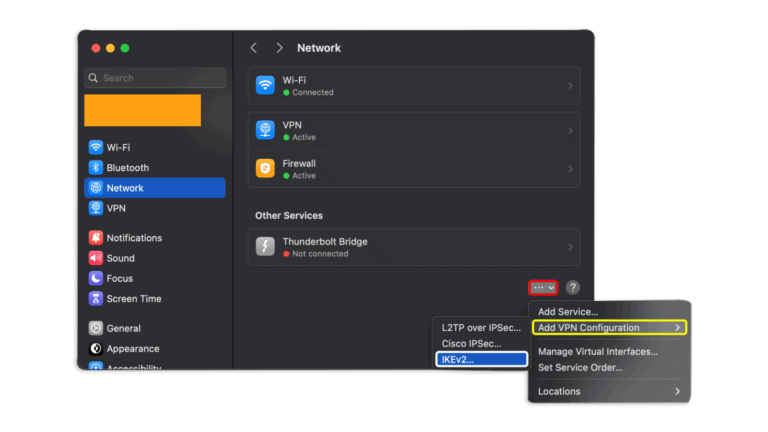The image size is (768, 432).
Task: Open the Wi-Fi sidebar label
Action: (x=118, y=147)
